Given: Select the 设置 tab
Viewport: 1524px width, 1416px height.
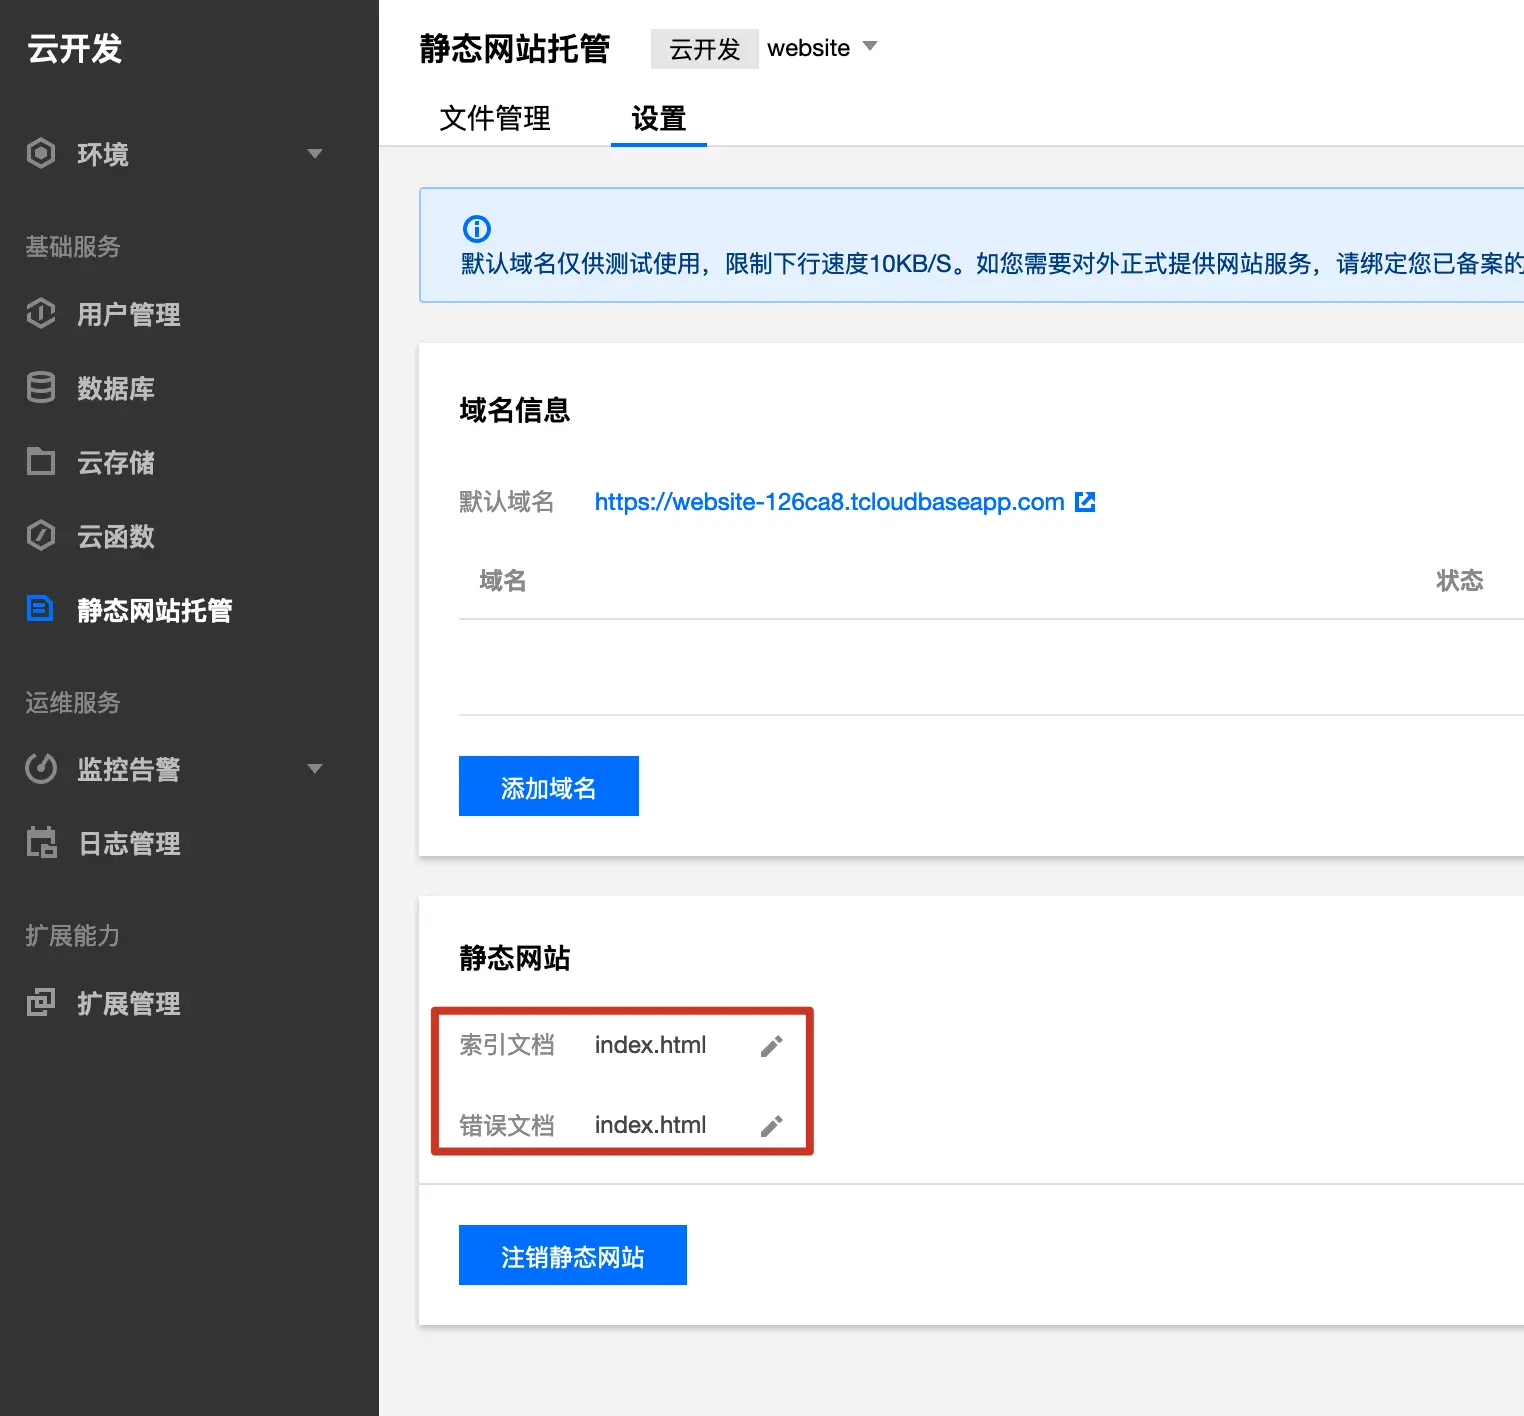Looking at the screenshot, I should point(659,118).
